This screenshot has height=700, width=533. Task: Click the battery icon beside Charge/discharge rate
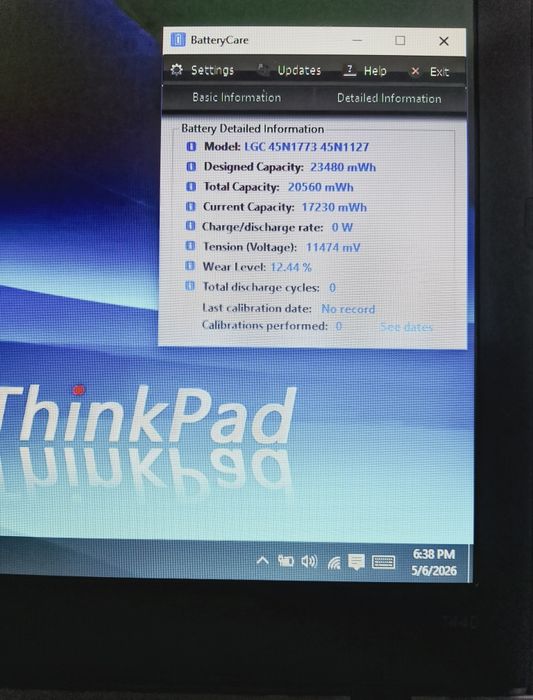tap(190, 226)
